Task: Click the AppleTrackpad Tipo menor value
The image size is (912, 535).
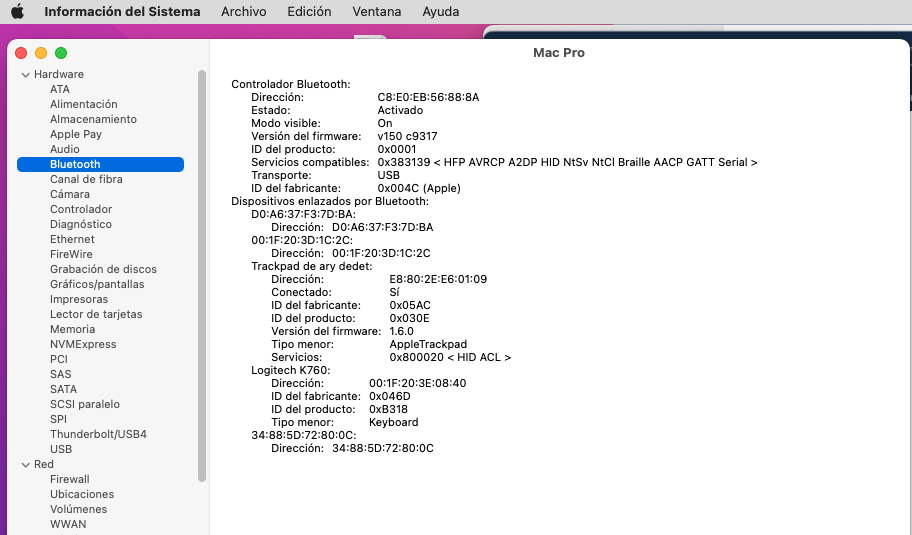Action: (x=428, y=344)
